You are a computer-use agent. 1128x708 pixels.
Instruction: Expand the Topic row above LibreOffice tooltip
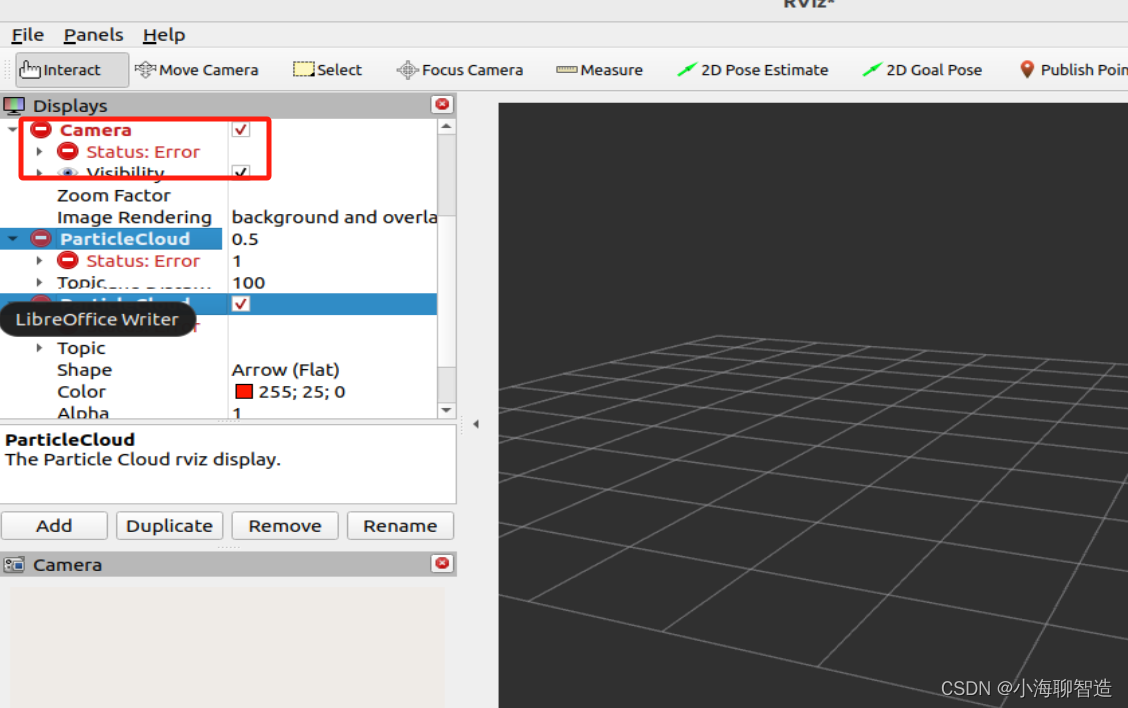(40, 282)
